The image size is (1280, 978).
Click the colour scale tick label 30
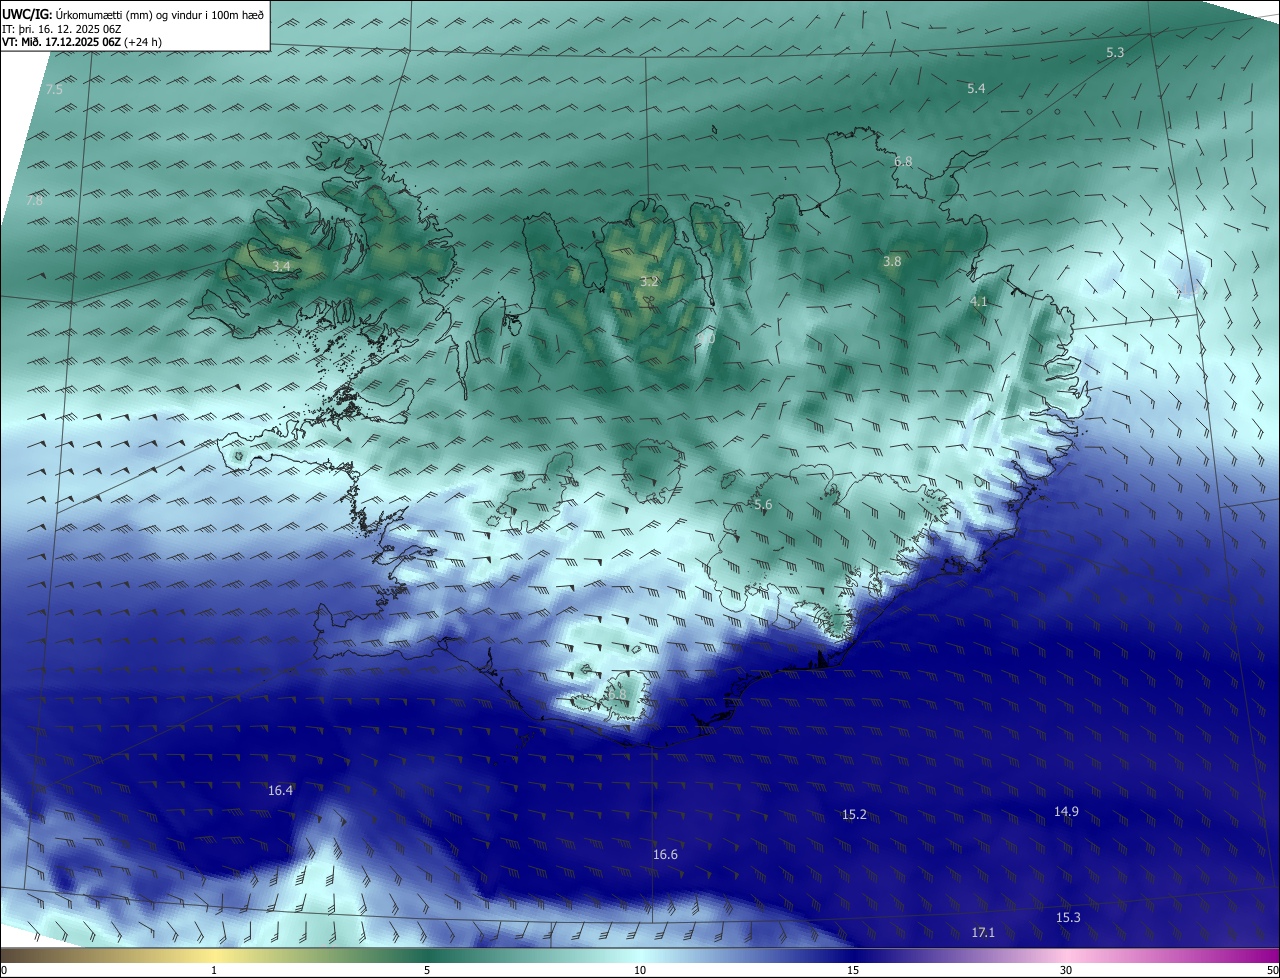[1066, 970]
